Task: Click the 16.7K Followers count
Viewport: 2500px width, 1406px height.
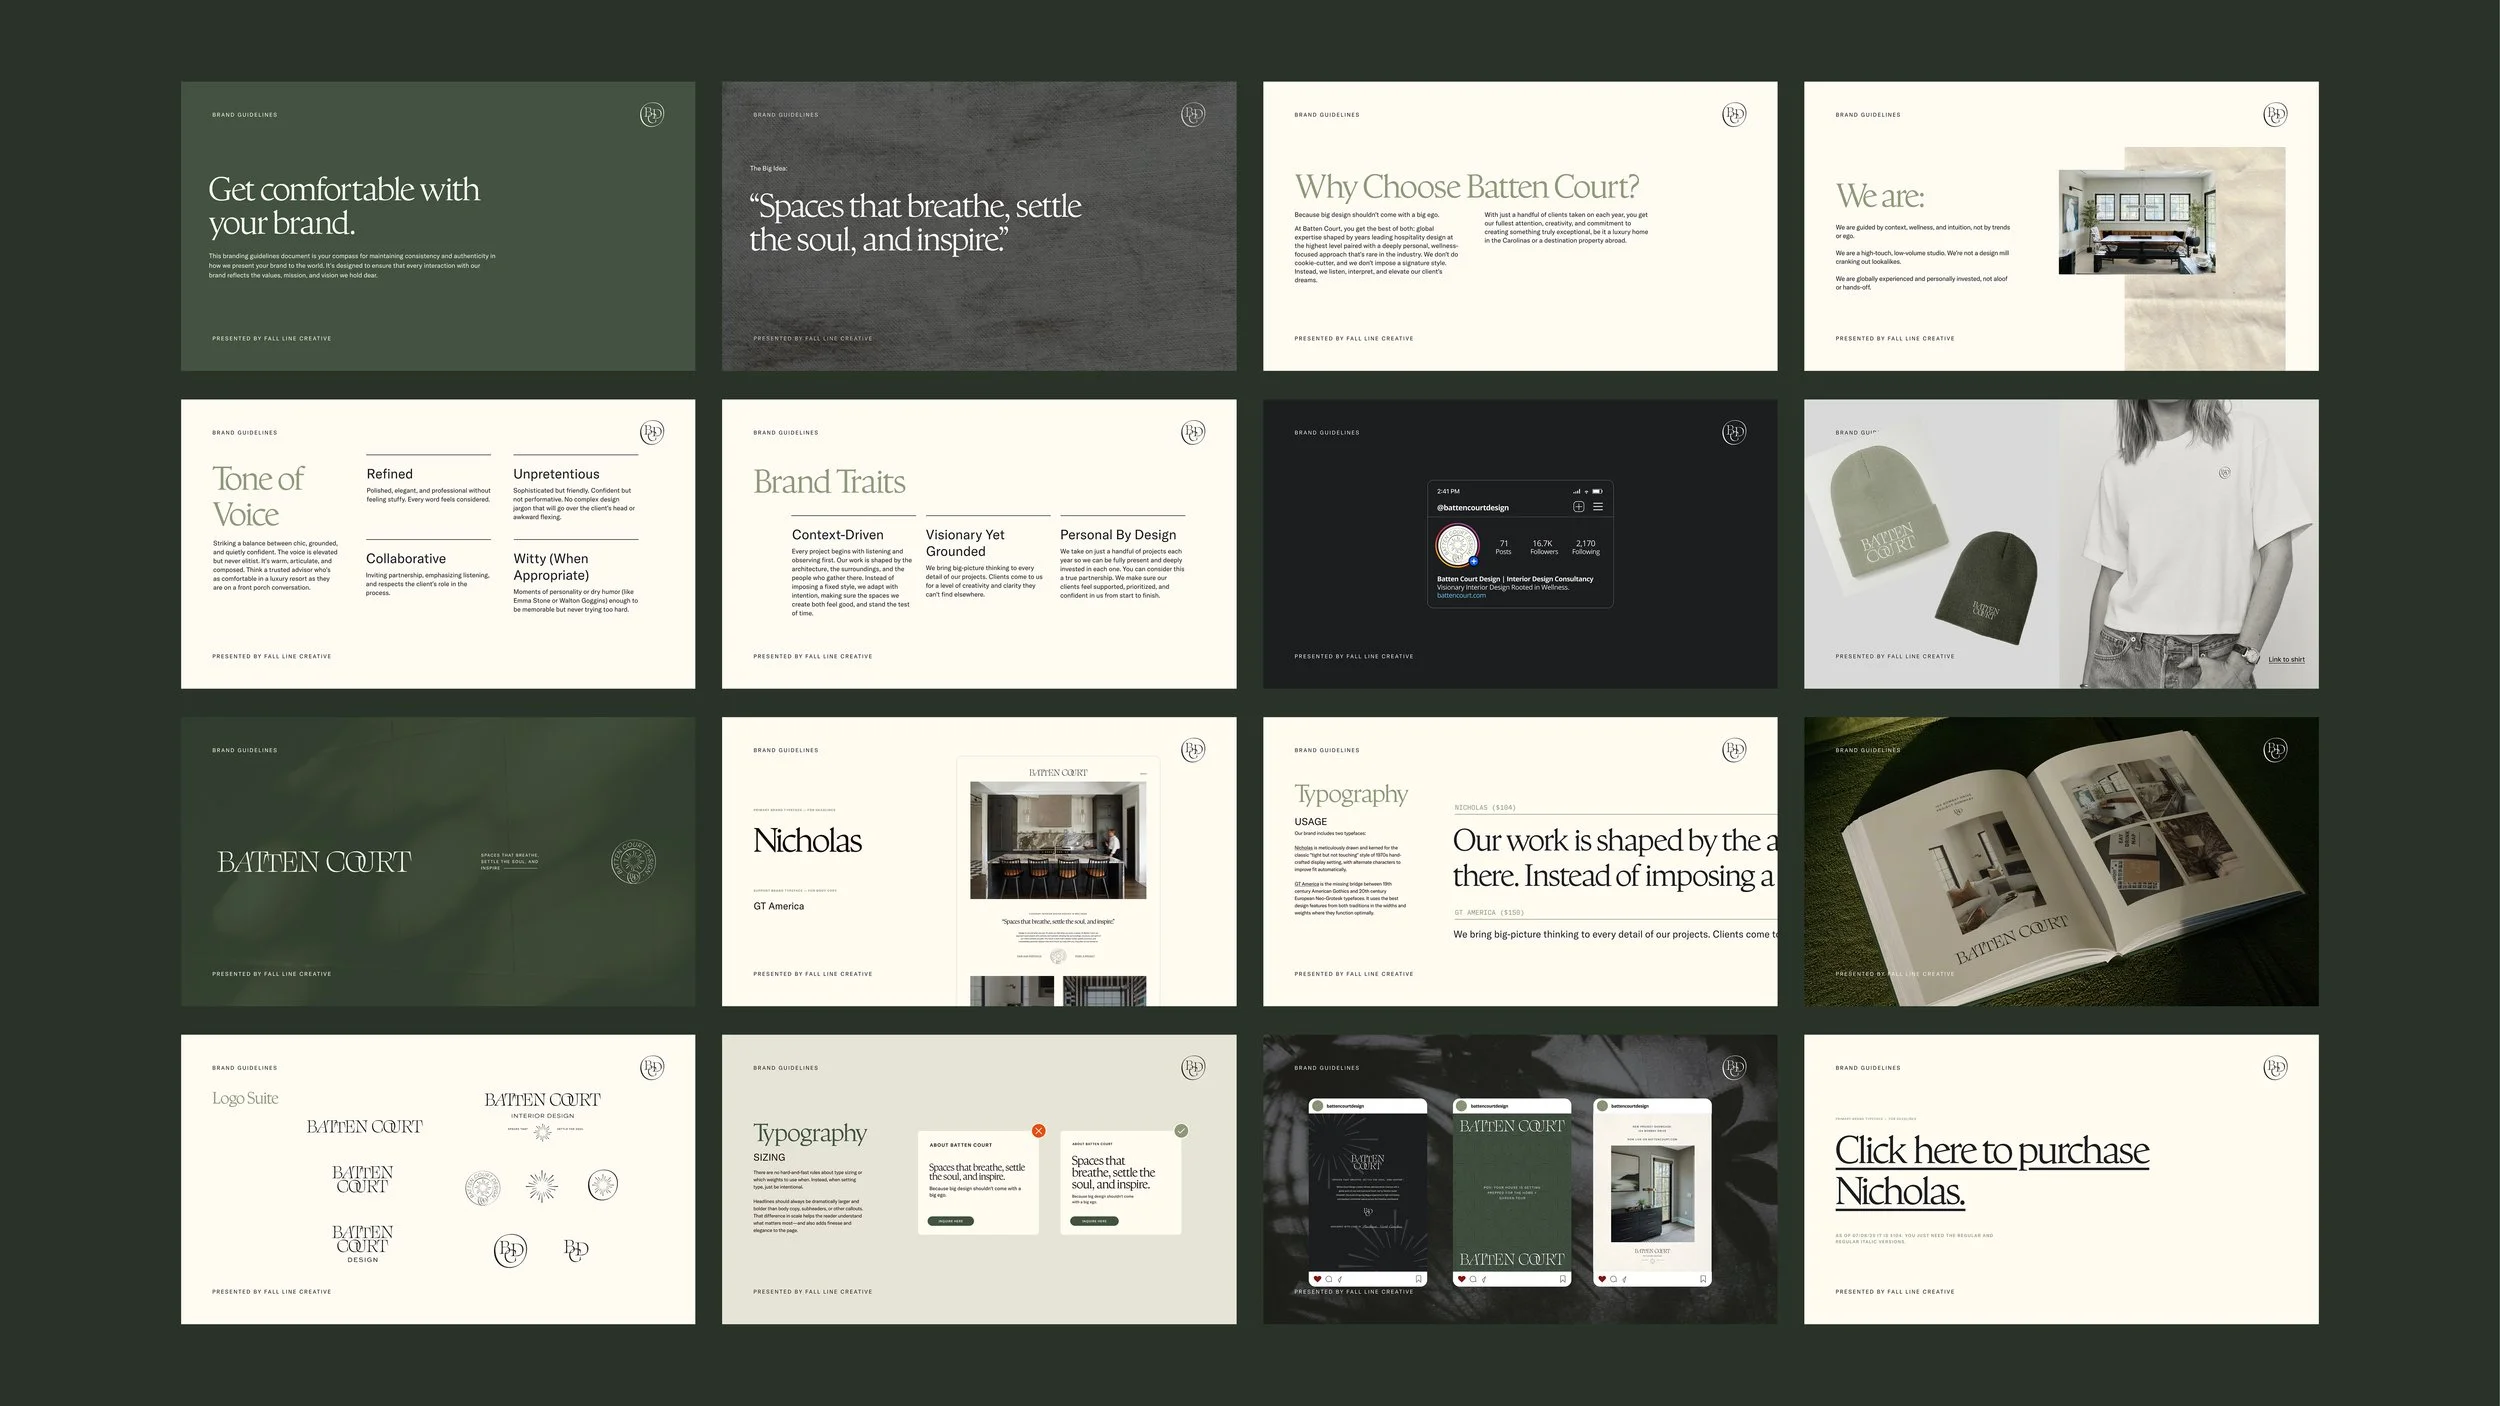Action: [1543, 547]
